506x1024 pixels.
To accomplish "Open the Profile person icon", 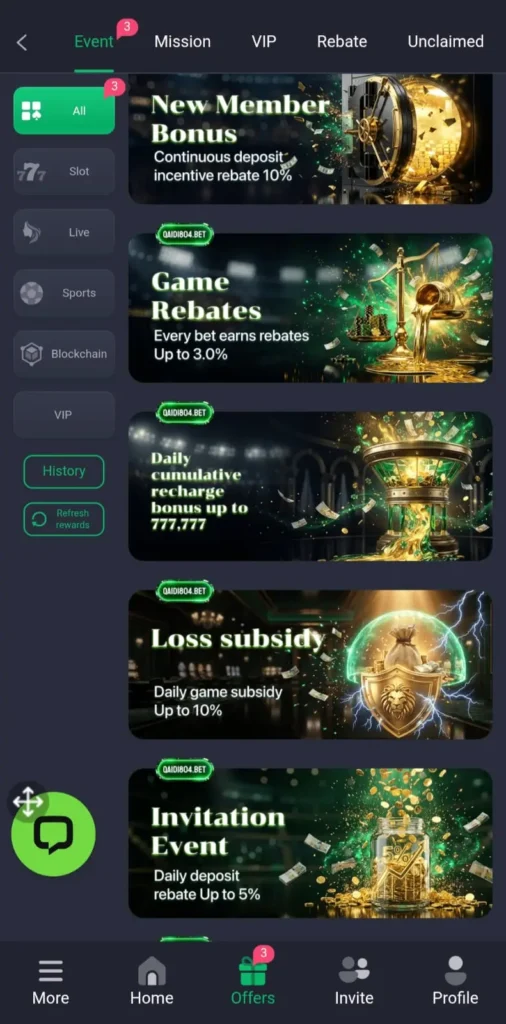I will [455, 970].
